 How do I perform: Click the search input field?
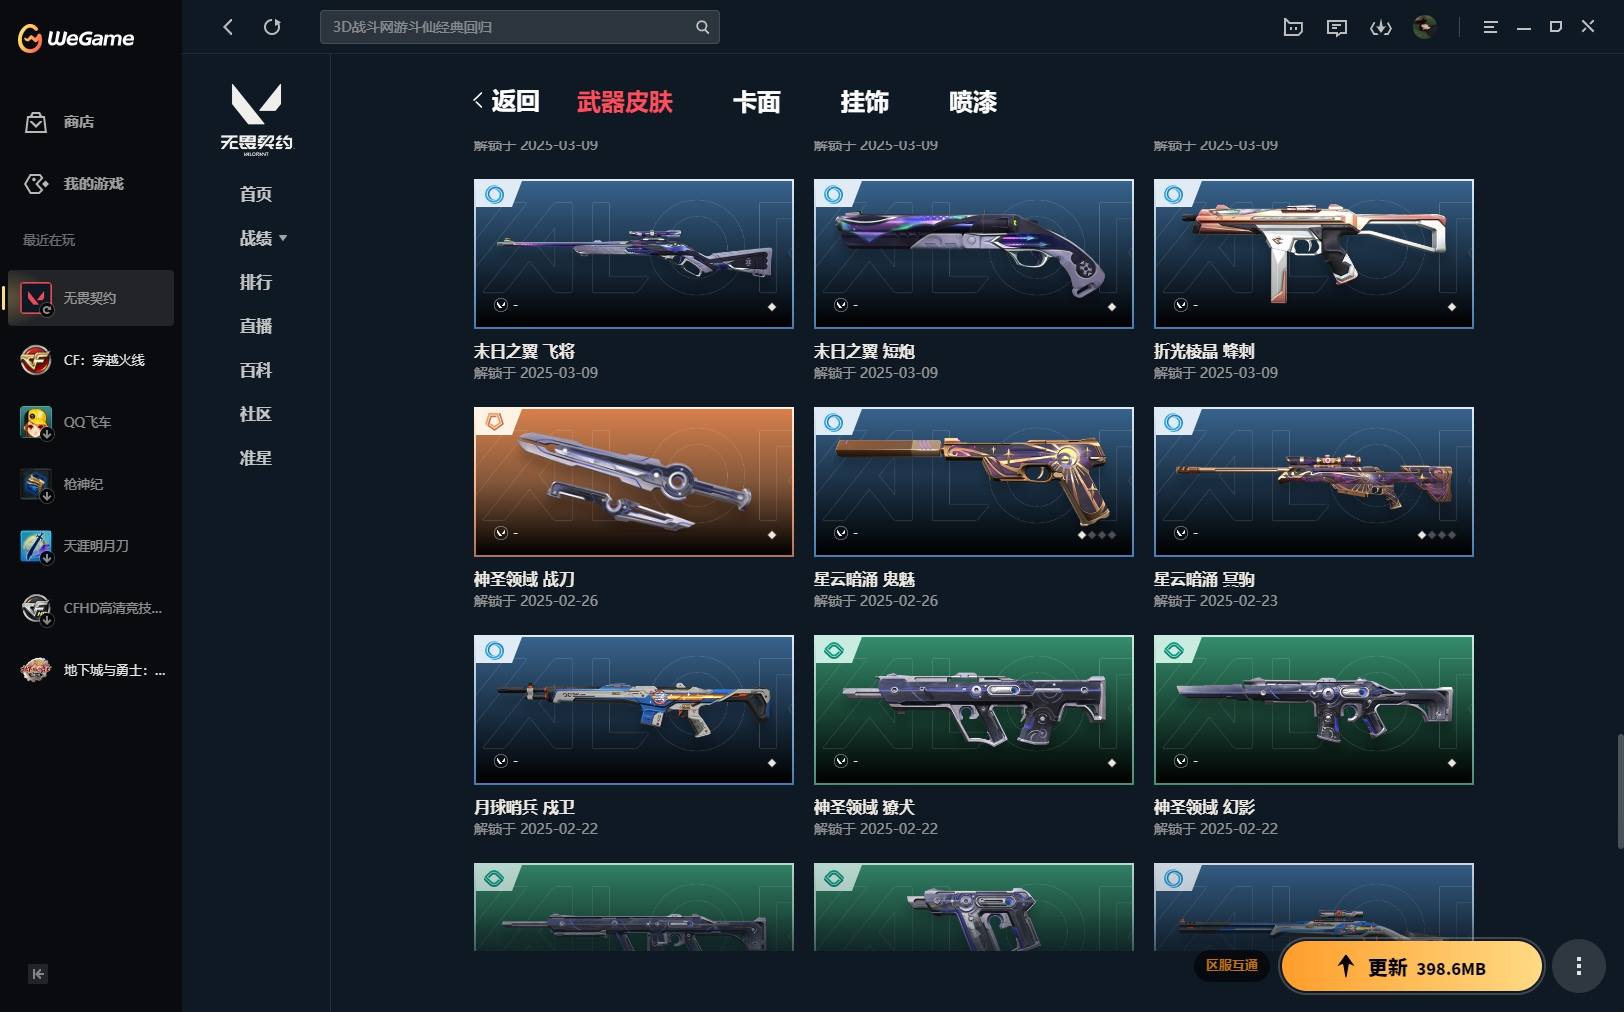tap(508, 27)
